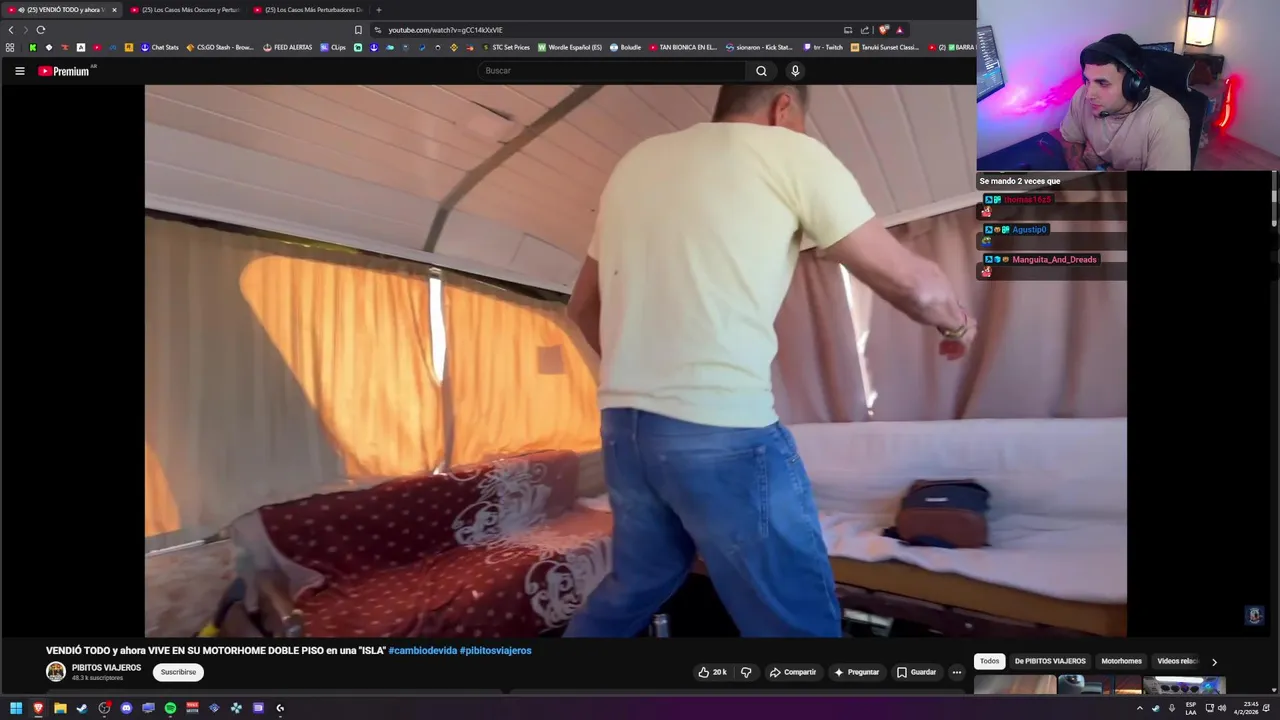This screenshot has height=720, width=1280.
Task: Select the 'Videos relacionados' filter chip
Action: [x=1177, y=661]
